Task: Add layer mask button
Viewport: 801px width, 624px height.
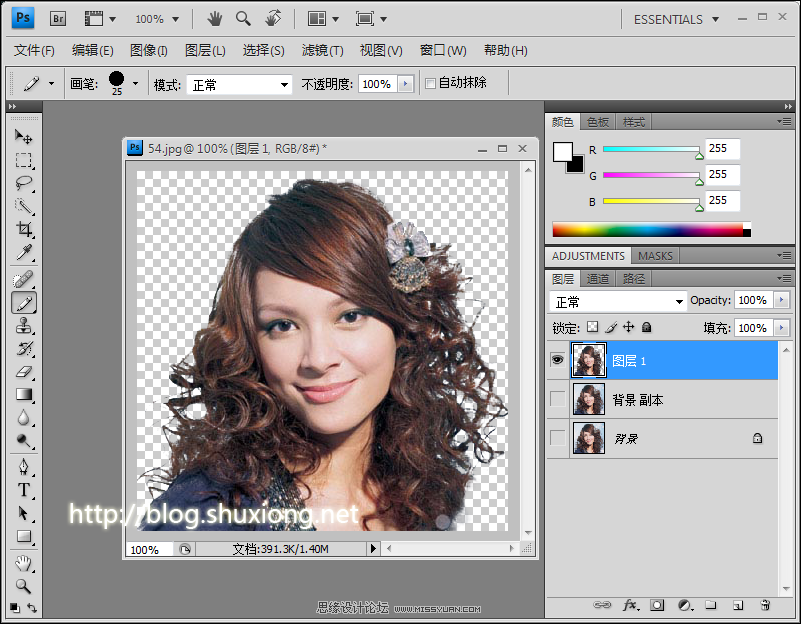Action: pos(657,605)
